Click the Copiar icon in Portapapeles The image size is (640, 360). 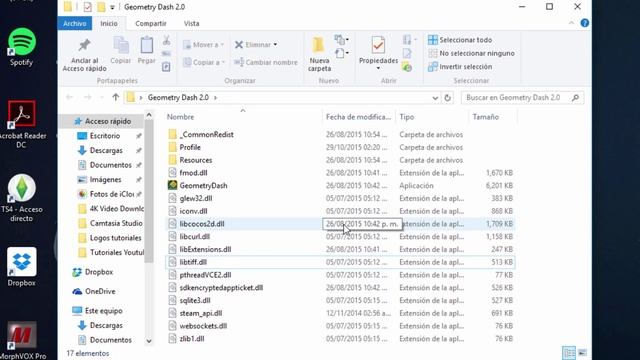tap(121, 45)
